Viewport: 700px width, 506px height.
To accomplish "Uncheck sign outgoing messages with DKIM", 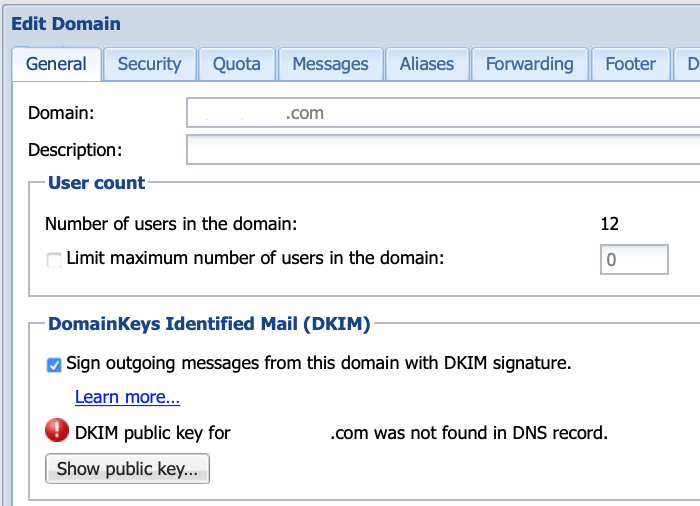I will click(54, 365).
